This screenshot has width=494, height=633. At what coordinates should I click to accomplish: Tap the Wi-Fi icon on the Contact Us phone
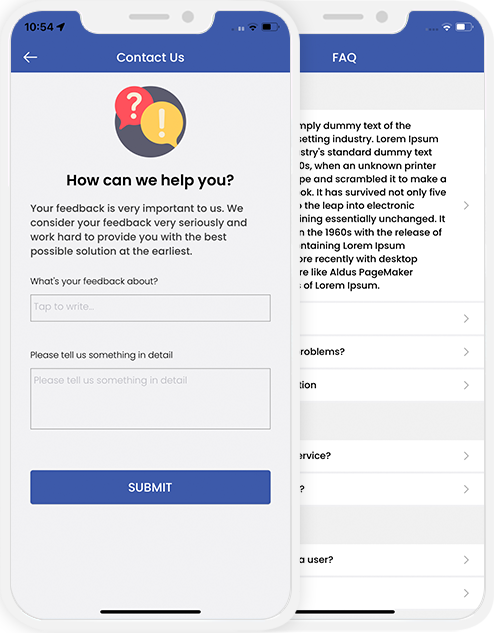click(253, 27)
